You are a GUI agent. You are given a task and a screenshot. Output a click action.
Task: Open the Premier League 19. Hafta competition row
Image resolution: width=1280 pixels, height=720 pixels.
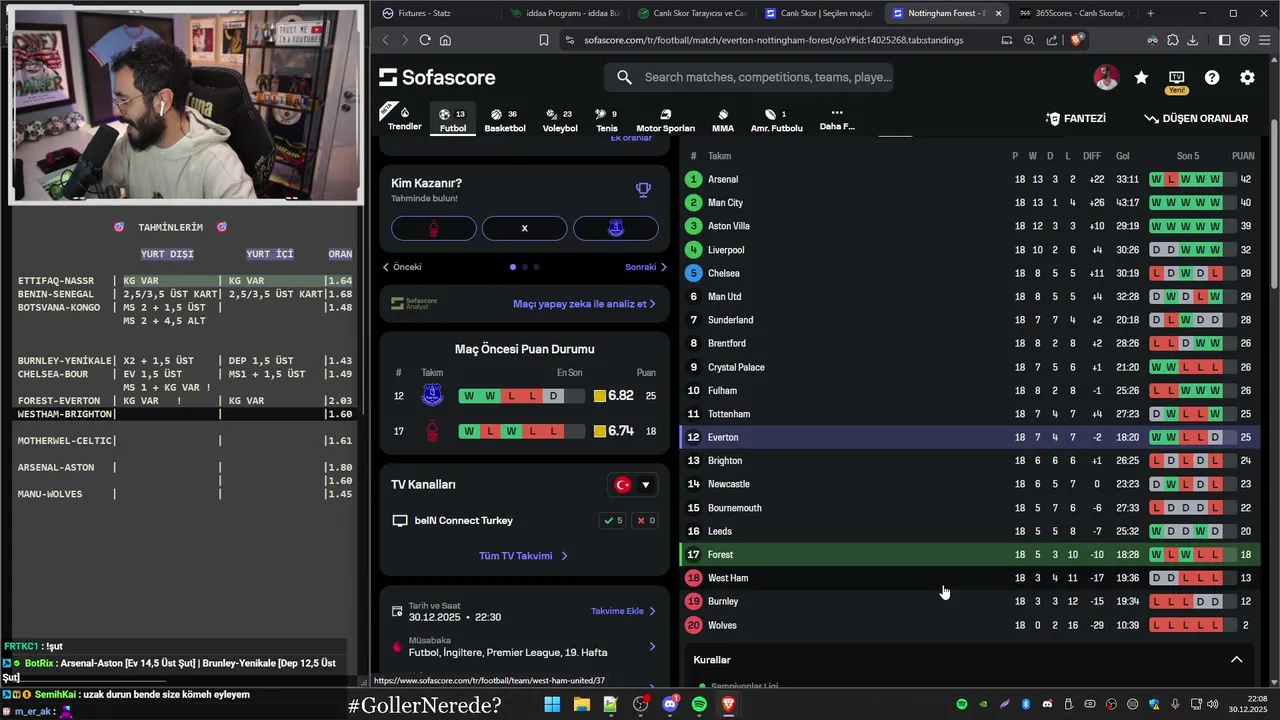click(x=524, y=646)
